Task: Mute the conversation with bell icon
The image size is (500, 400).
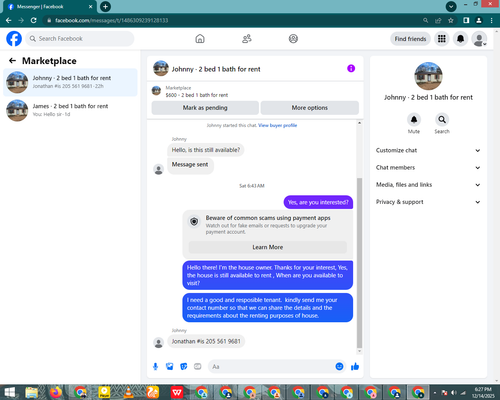Action: tap(414, 119)
